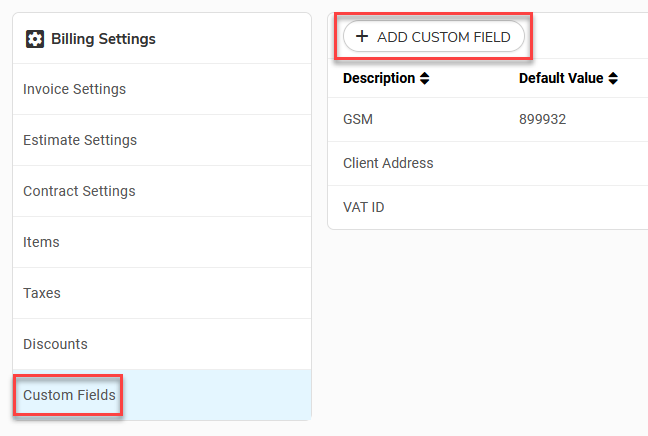This screenshot has height=436, width=648.
Task: Click the ADD CUSTOM FIELD button
Action: click(x=434, y=36)
